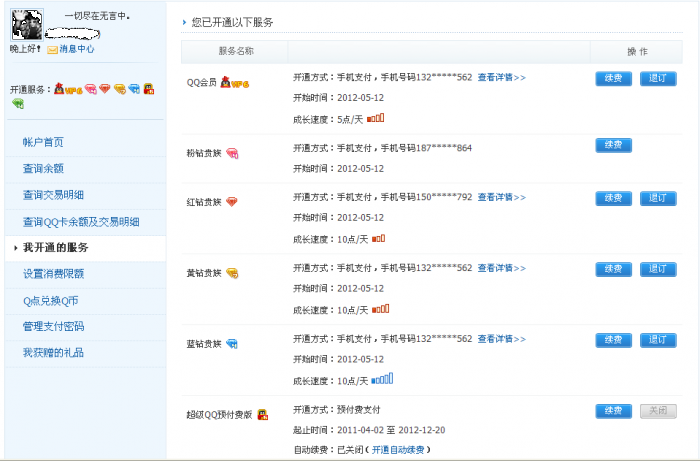700x461 pixels.
Task: Click 退订 button for 蓝钻贵族
Action: [658, 340]
